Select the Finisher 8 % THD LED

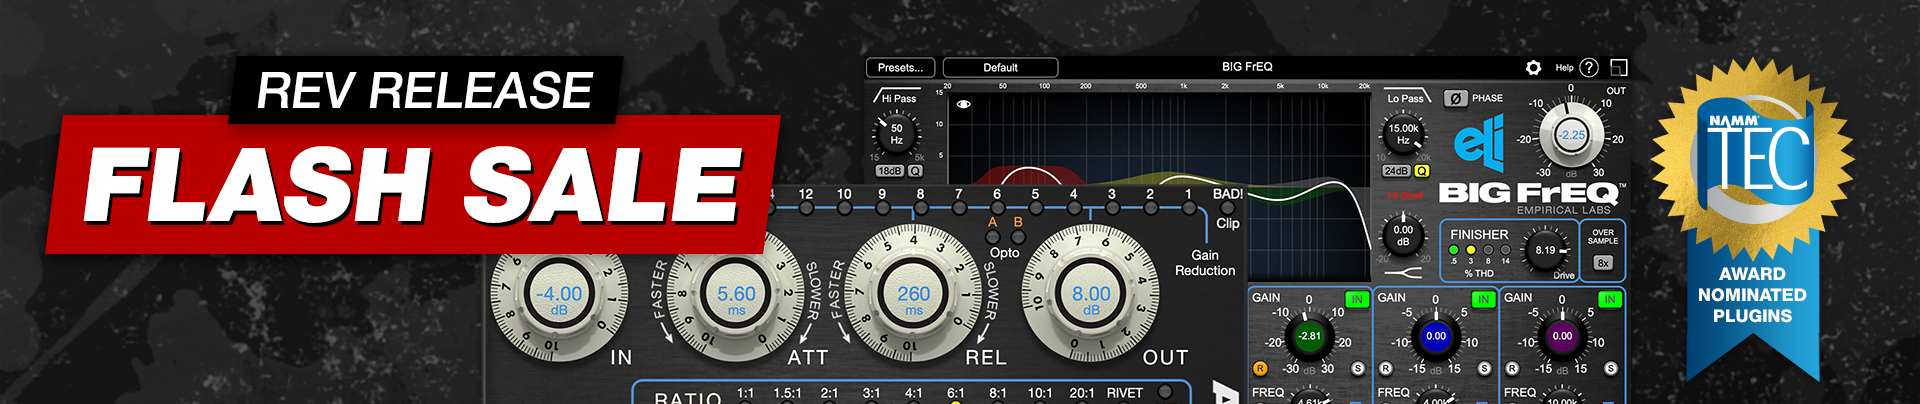[x=1488, y=250]
